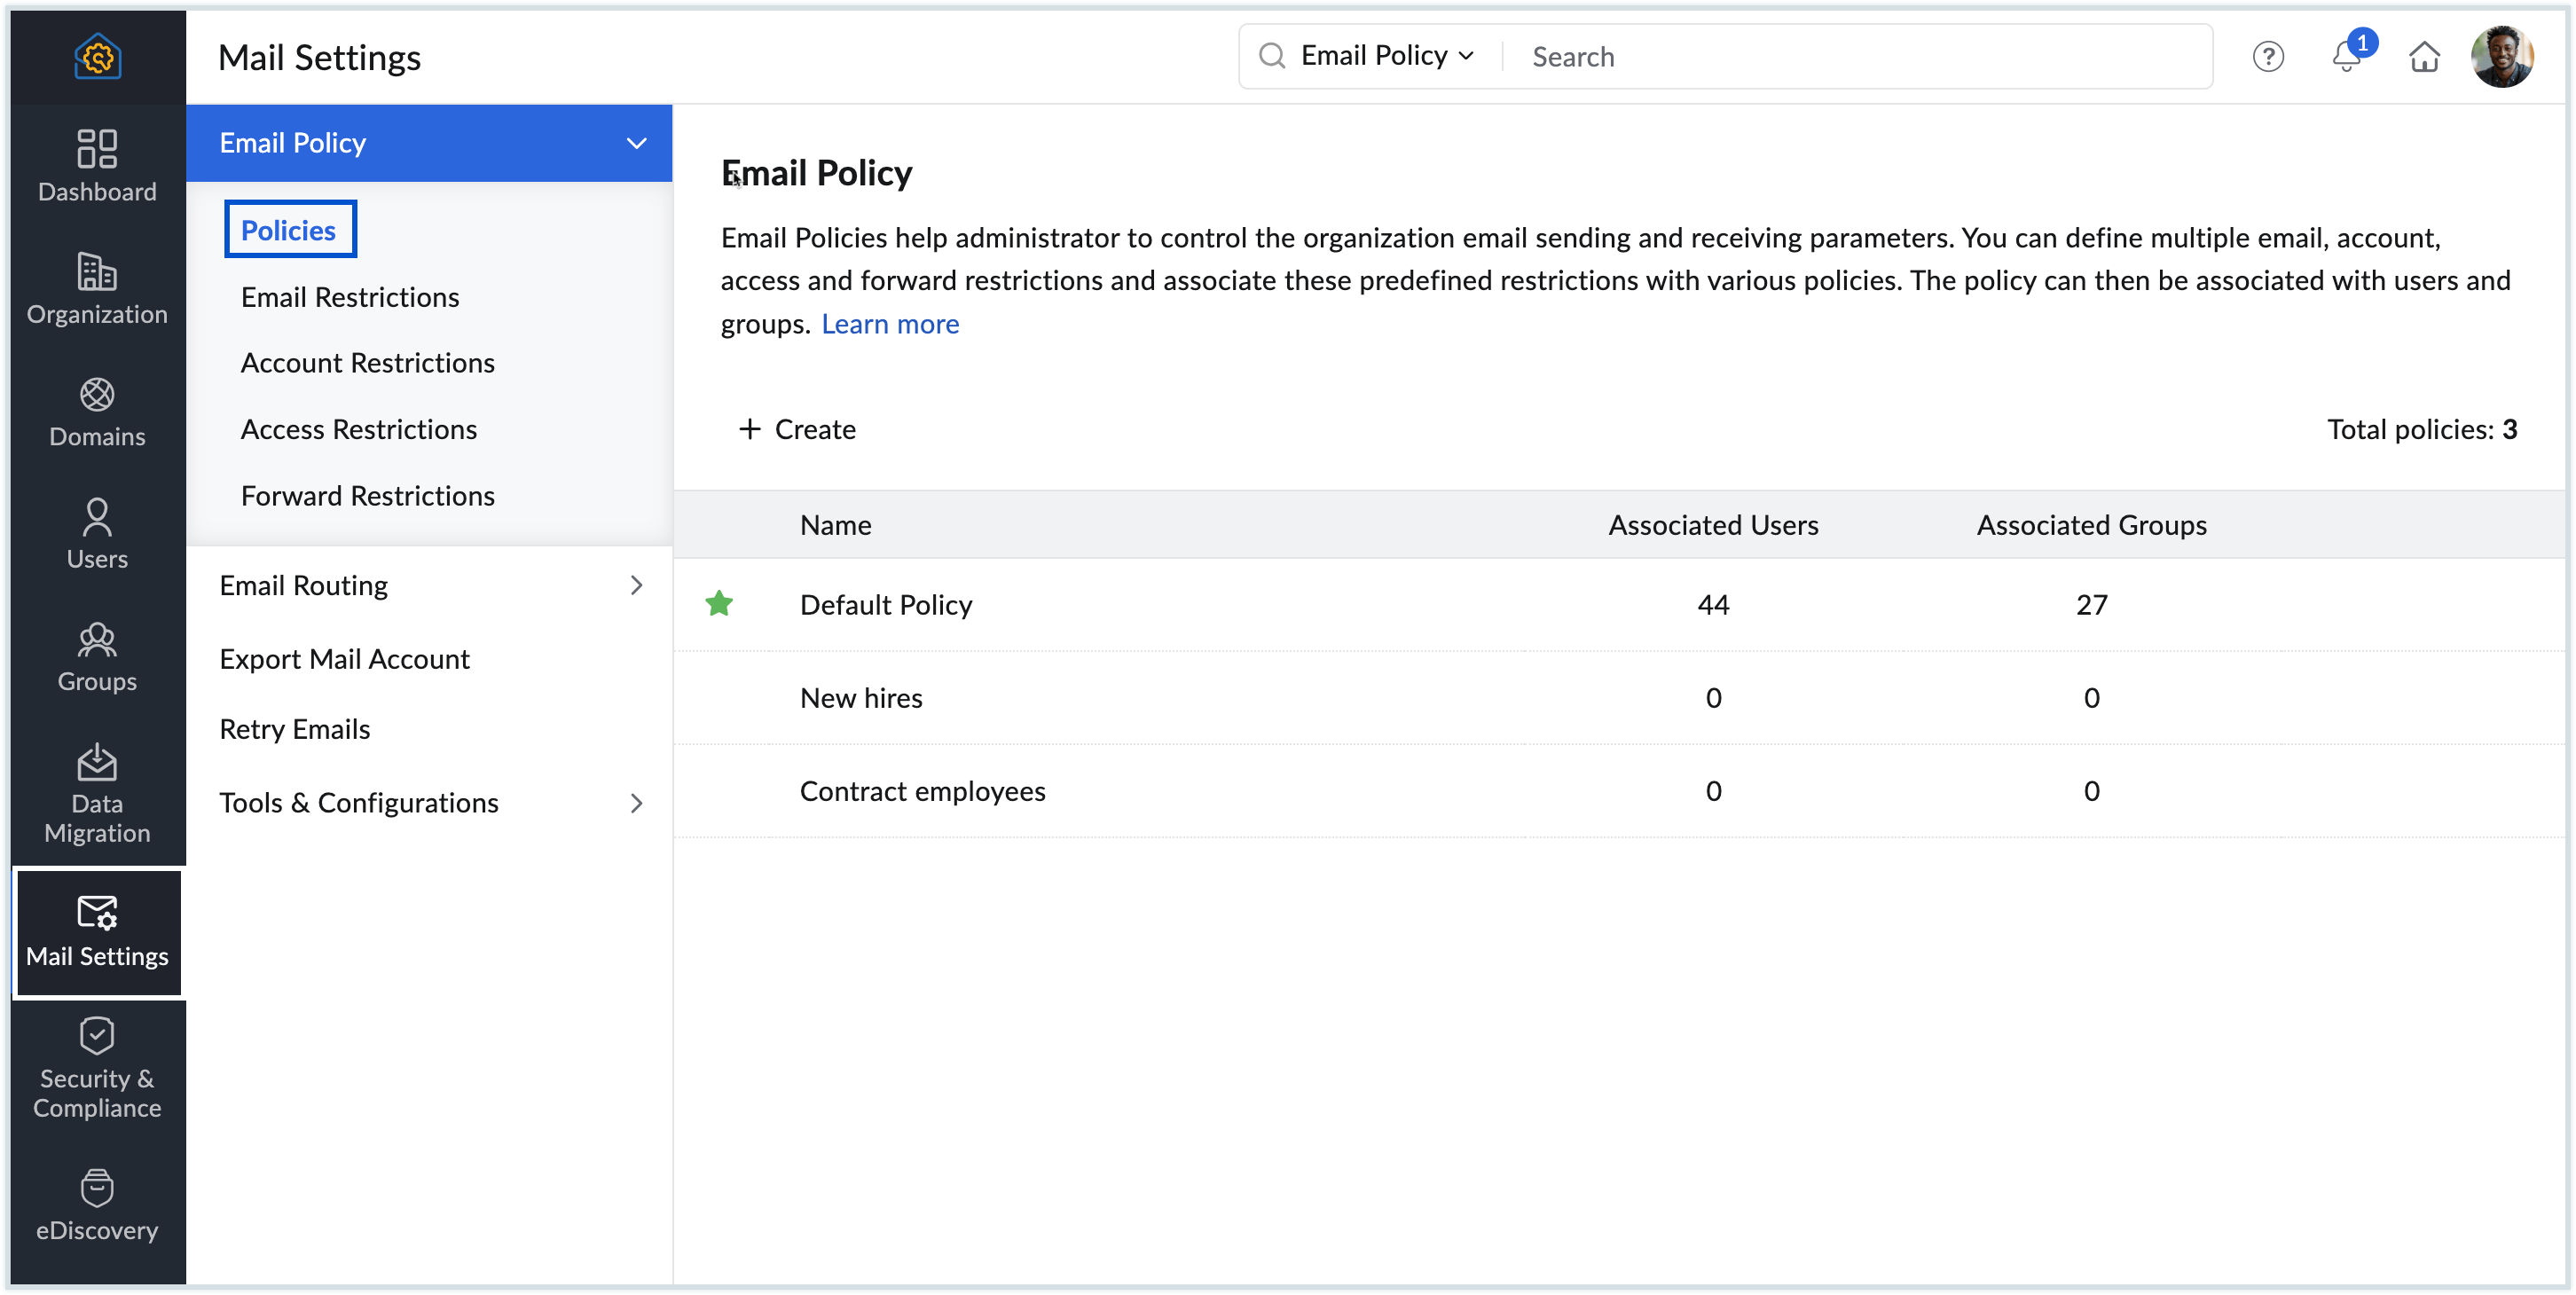Open the Domains globe icon
This screenshot has width=2576, height=1295.
(97, 394)
